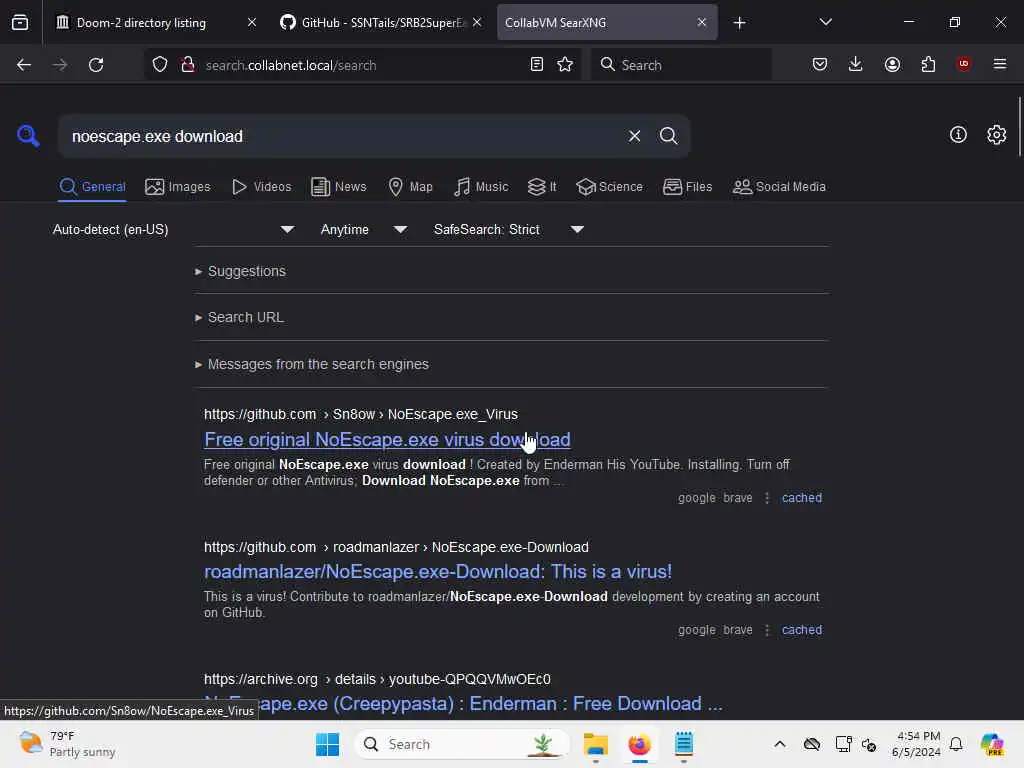
Task: Open Free original NoEscape.exe virus download link
Action: [x=387, y=440]
